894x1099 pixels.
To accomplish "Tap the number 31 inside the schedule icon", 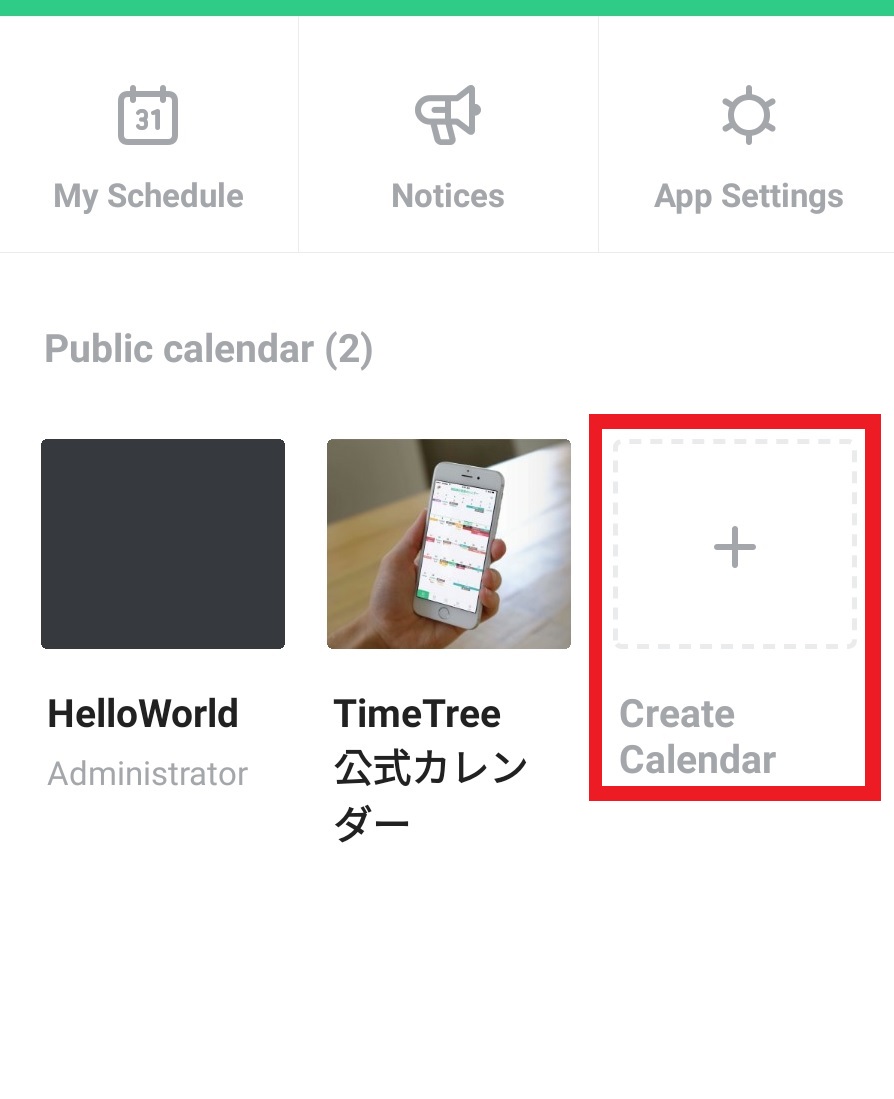I will click(x=148, y=120).
